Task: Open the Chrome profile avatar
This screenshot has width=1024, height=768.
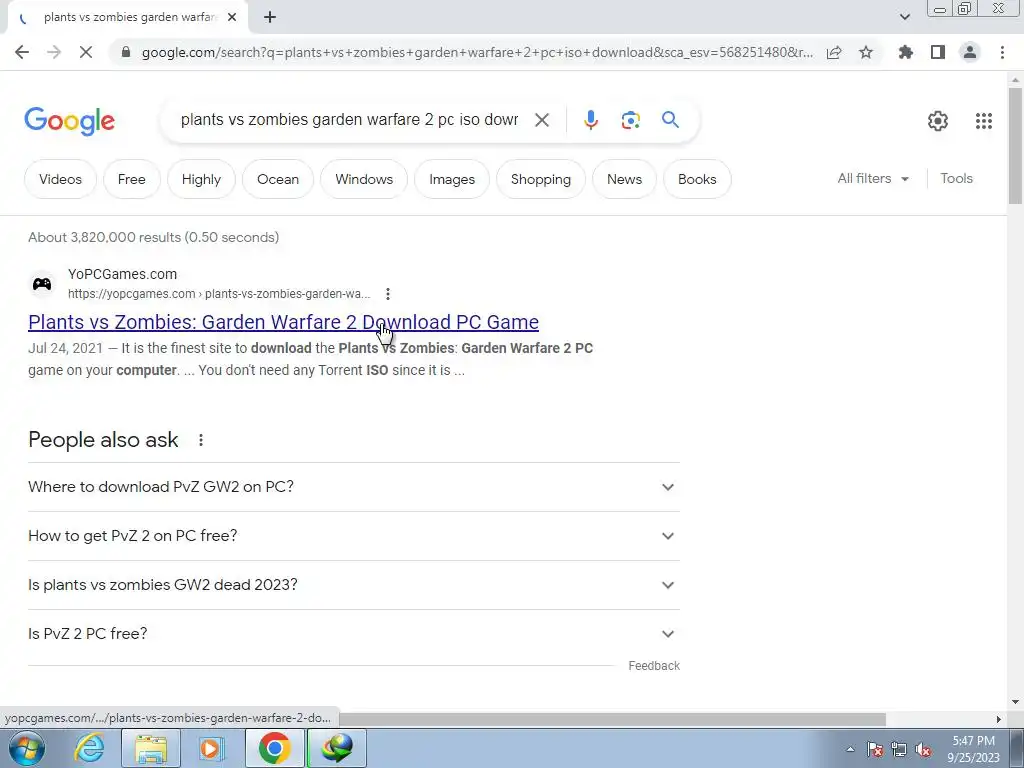Action: pos(970,52)
